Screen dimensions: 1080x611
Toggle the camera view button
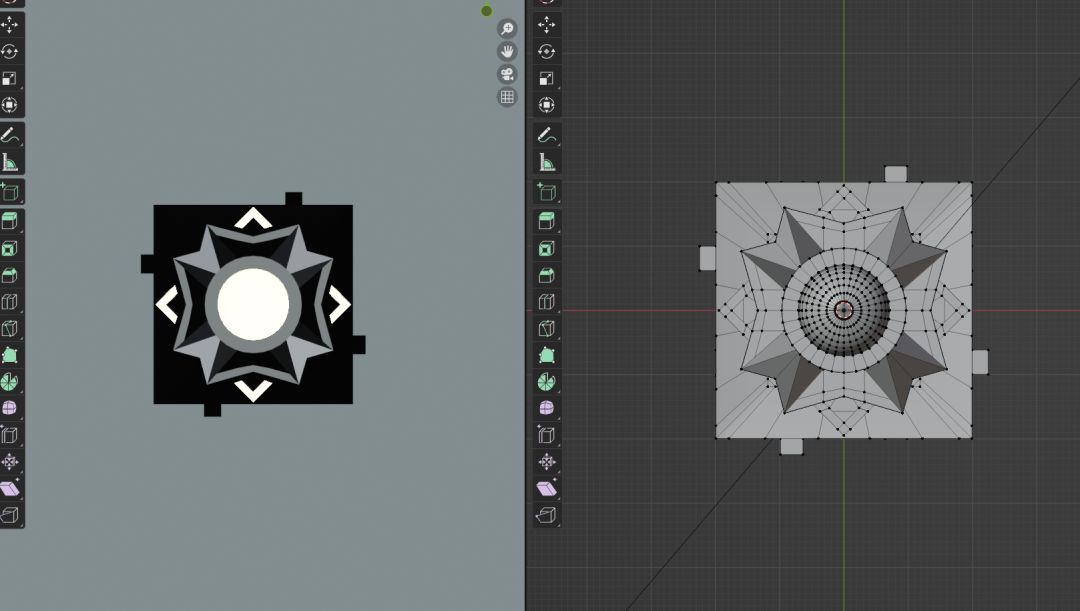pyautogui.click(x=507, y=75)
